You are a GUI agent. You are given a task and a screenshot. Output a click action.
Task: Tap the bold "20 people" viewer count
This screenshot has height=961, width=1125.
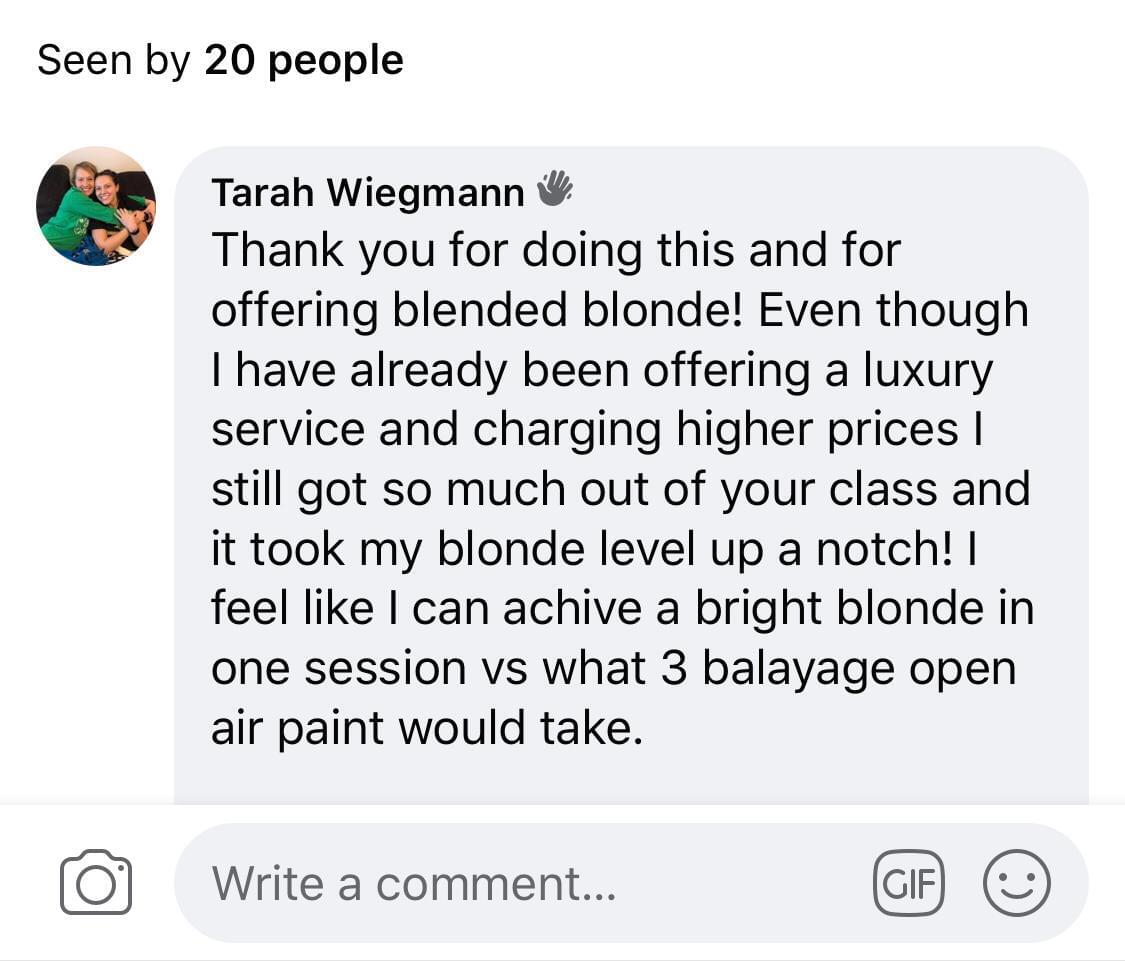[x=304, y=61]
